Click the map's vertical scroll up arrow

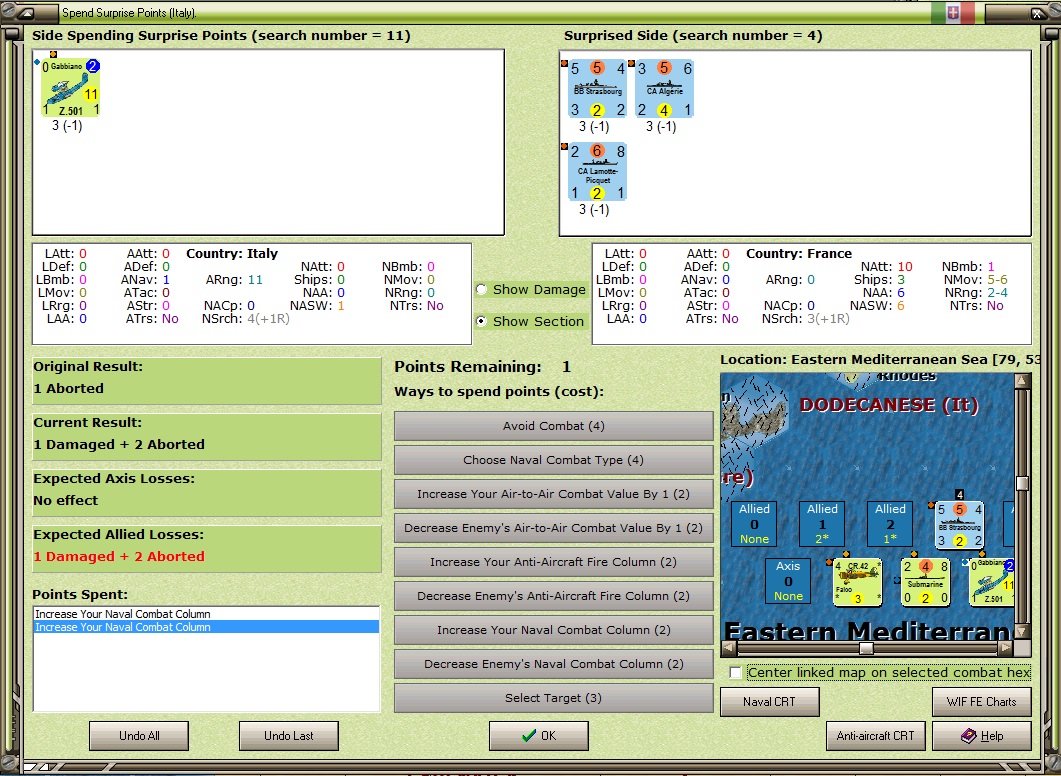tap(1022, 380)
